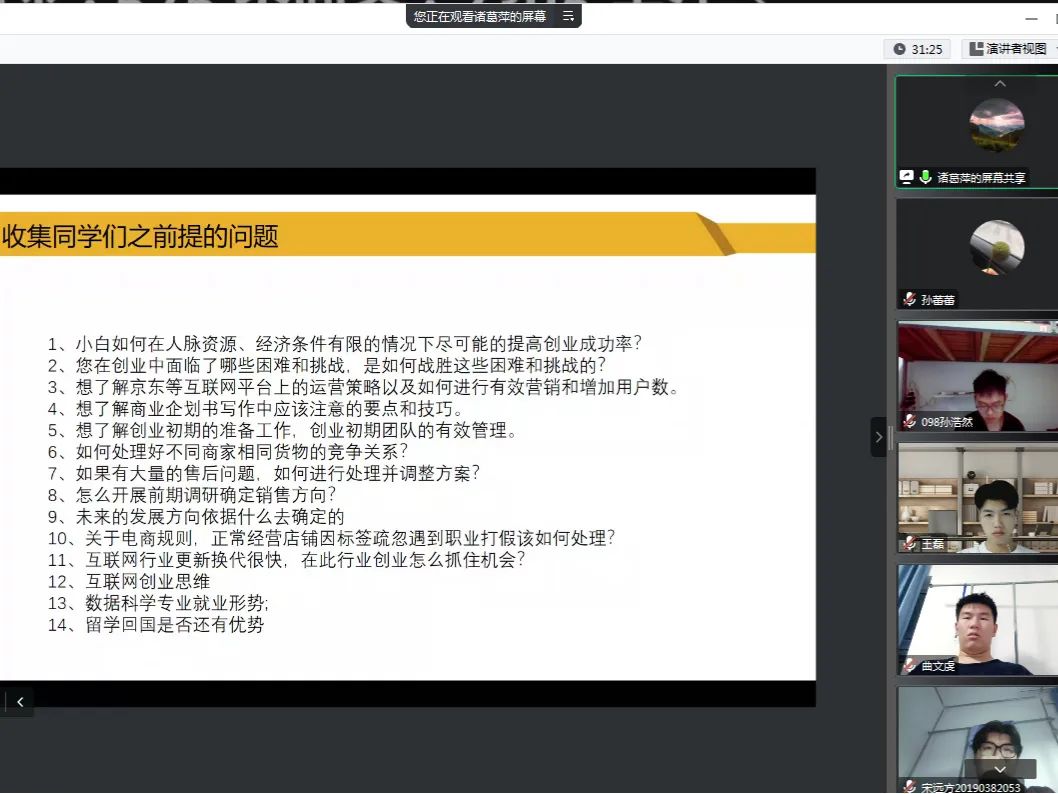Click the back arrow at slide's bottom-left
Viewport: 1058px width, 794px height.
19,702
